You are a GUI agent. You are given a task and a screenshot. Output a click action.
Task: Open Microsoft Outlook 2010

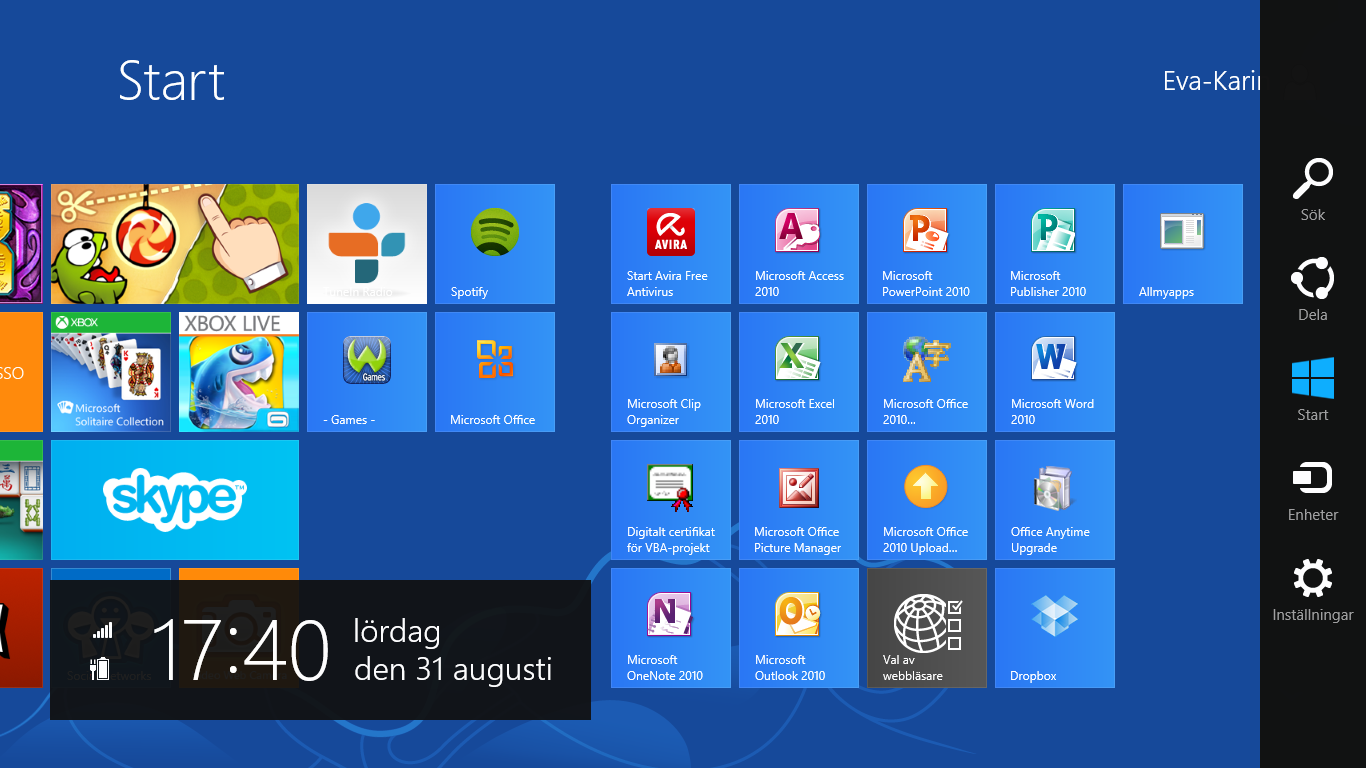pos(799,628)
